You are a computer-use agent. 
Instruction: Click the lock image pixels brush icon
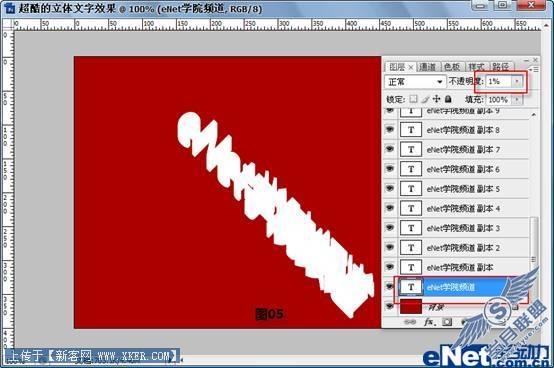(x=425, y=99)
